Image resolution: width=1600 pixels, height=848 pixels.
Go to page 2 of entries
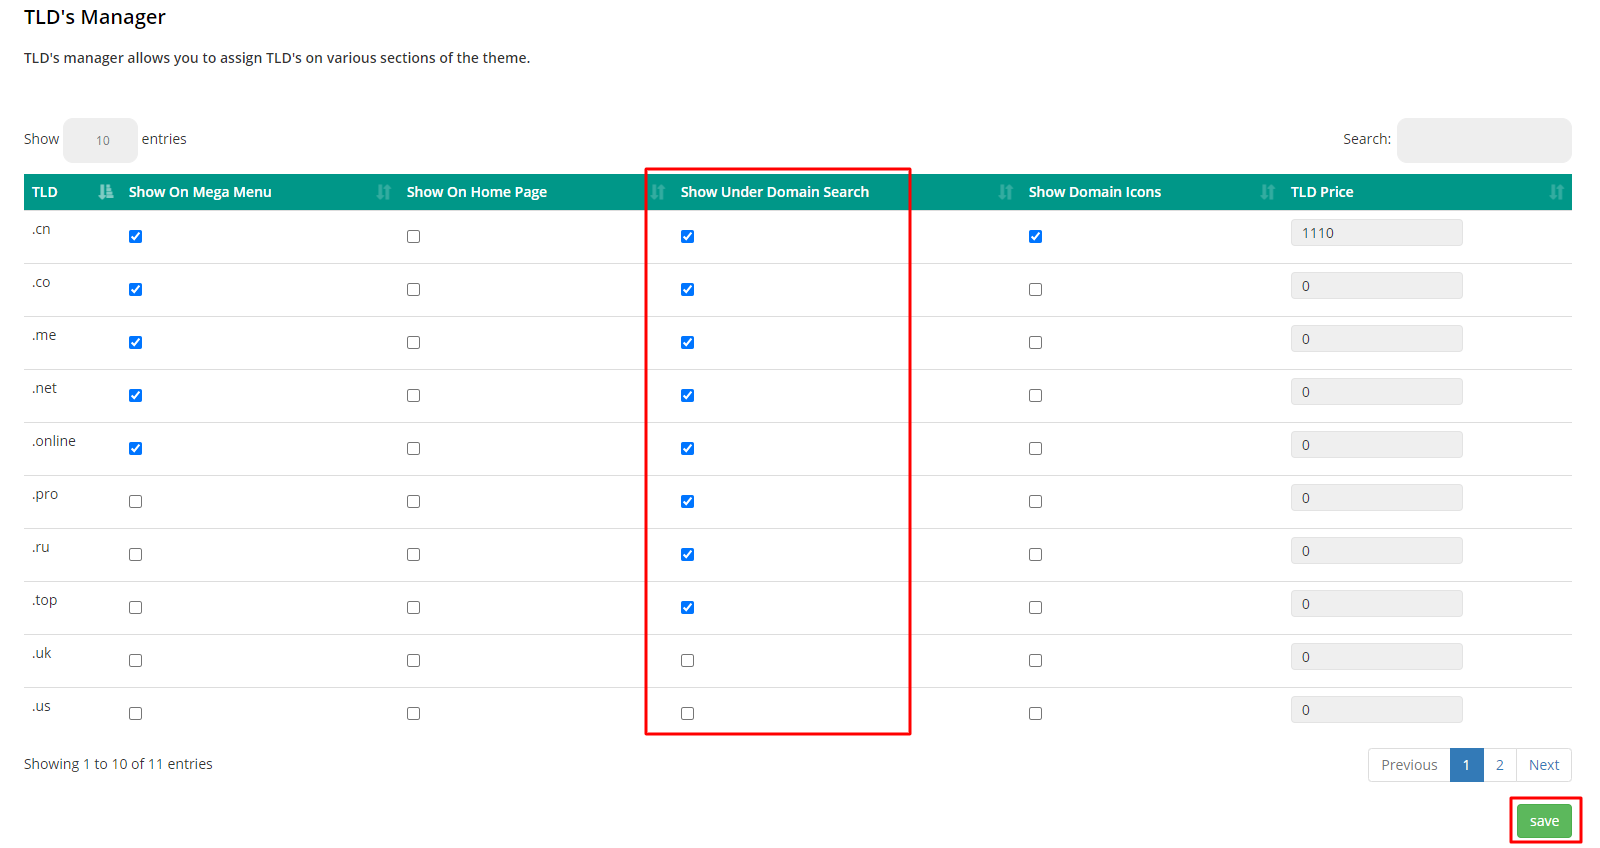click(x=1499, y=765)
